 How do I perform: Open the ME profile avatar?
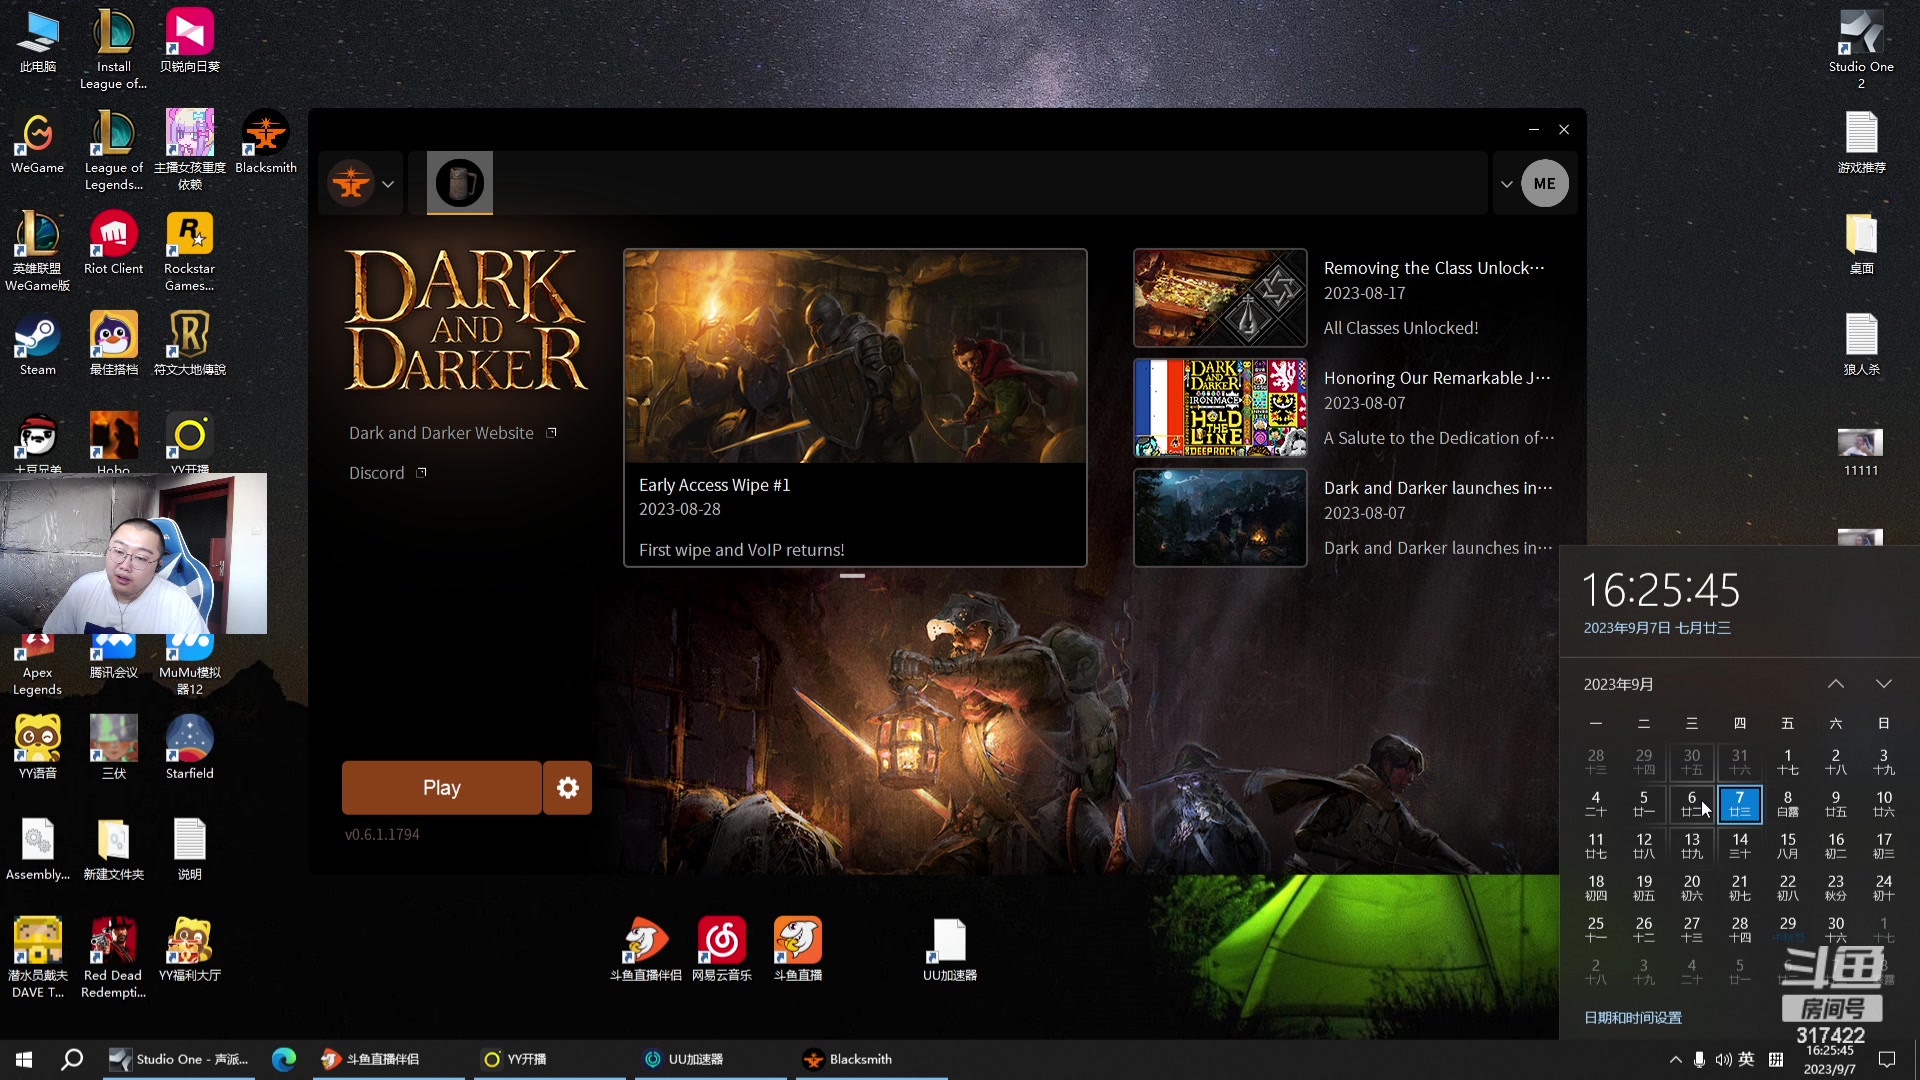coord(1544,184)
